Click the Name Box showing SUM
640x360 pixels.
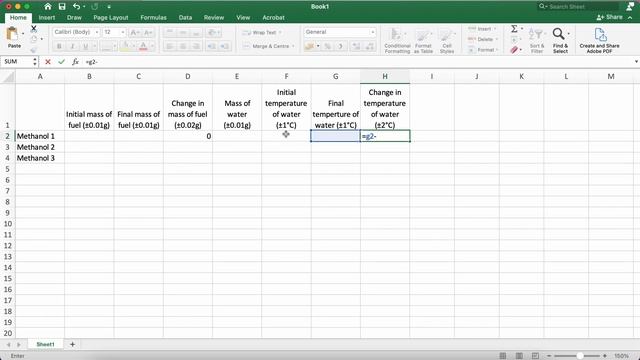pyautogui.click(x=16, y=62)
